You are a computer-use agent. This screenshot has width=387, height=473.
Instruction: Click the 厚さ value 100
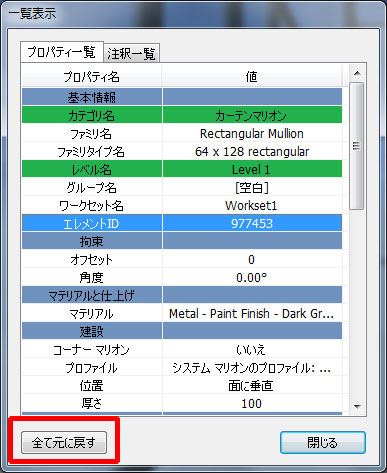tap(252, 403)
